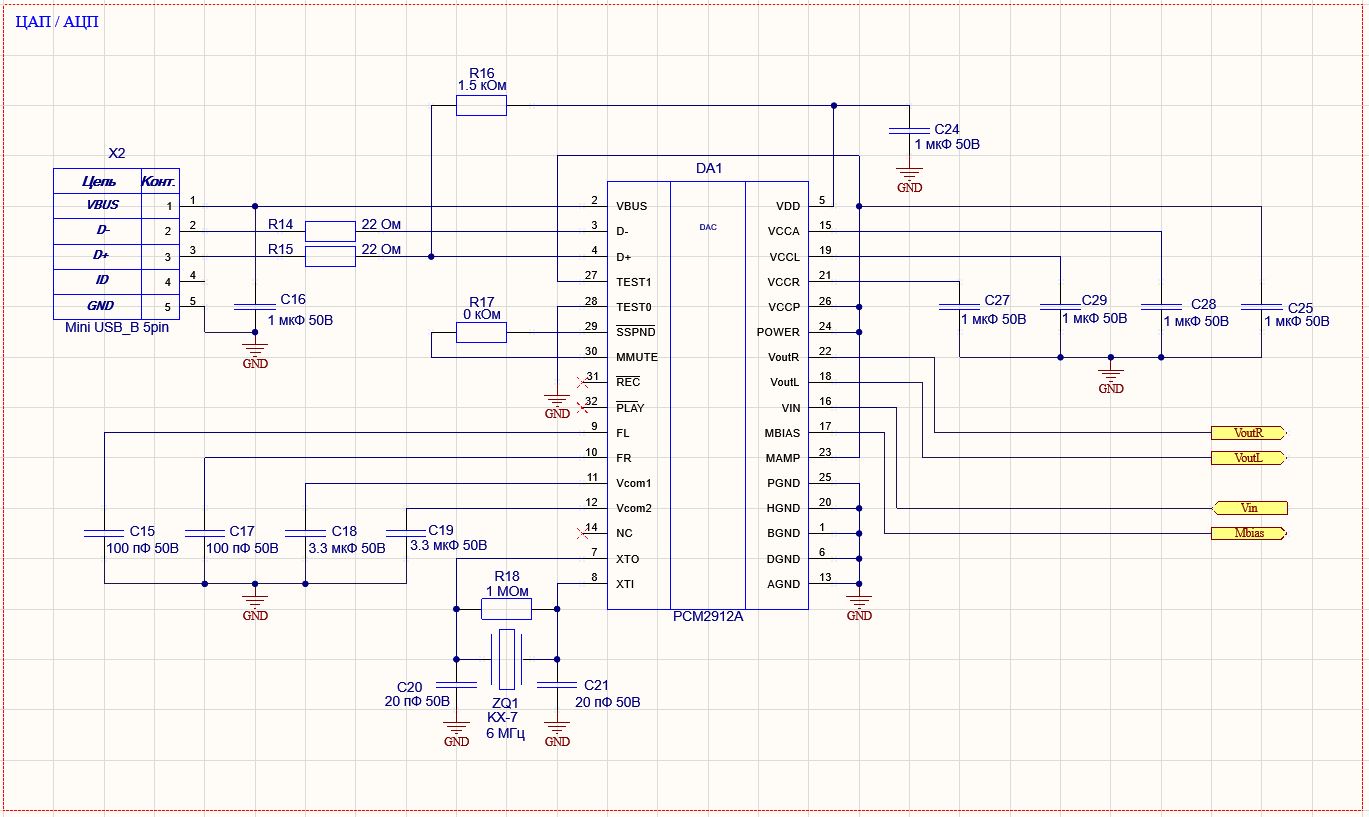Click the MAMP pin label on DA1
The image size is (1369, 817).
click(784, 458)
